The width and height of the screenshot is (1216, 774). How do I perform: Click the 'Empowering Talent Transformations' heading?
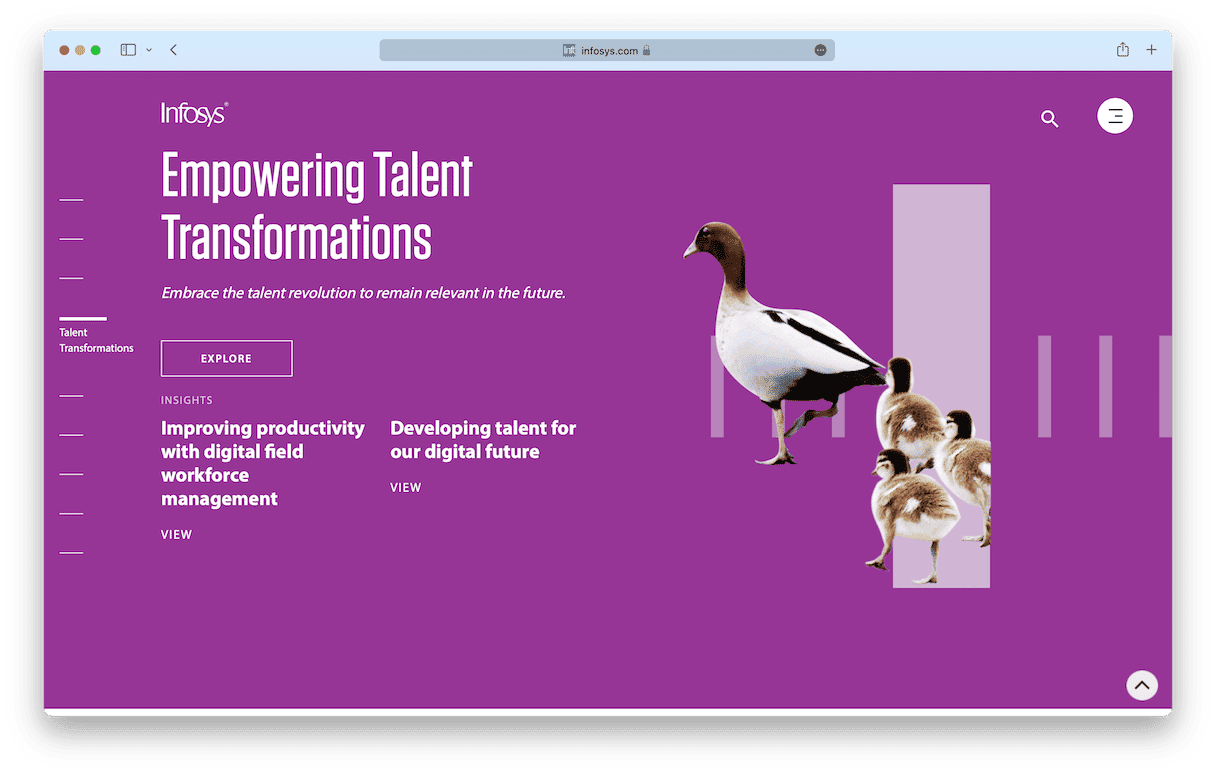[x=317, y=206]
